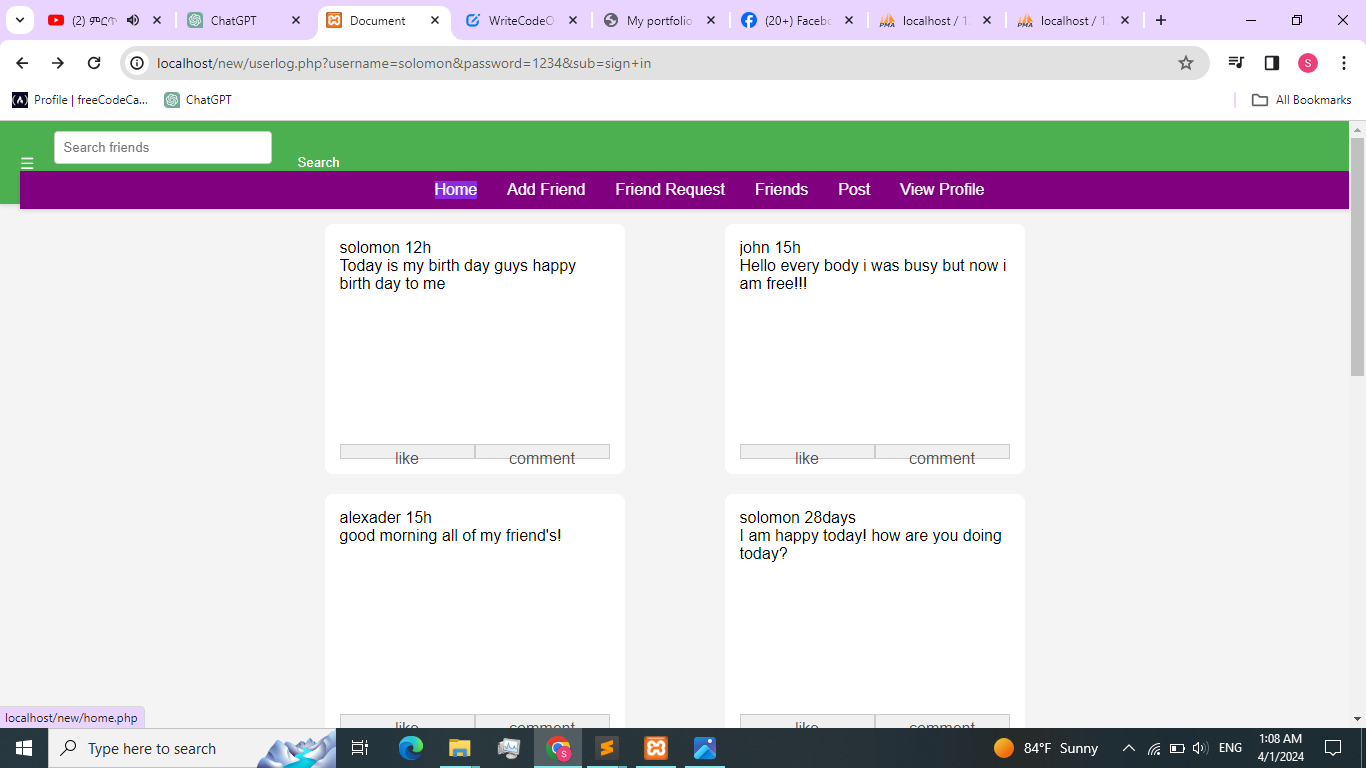Open Chrome side panel icon
Screen dimensions: 1366x768
[x=1272, y=63]
